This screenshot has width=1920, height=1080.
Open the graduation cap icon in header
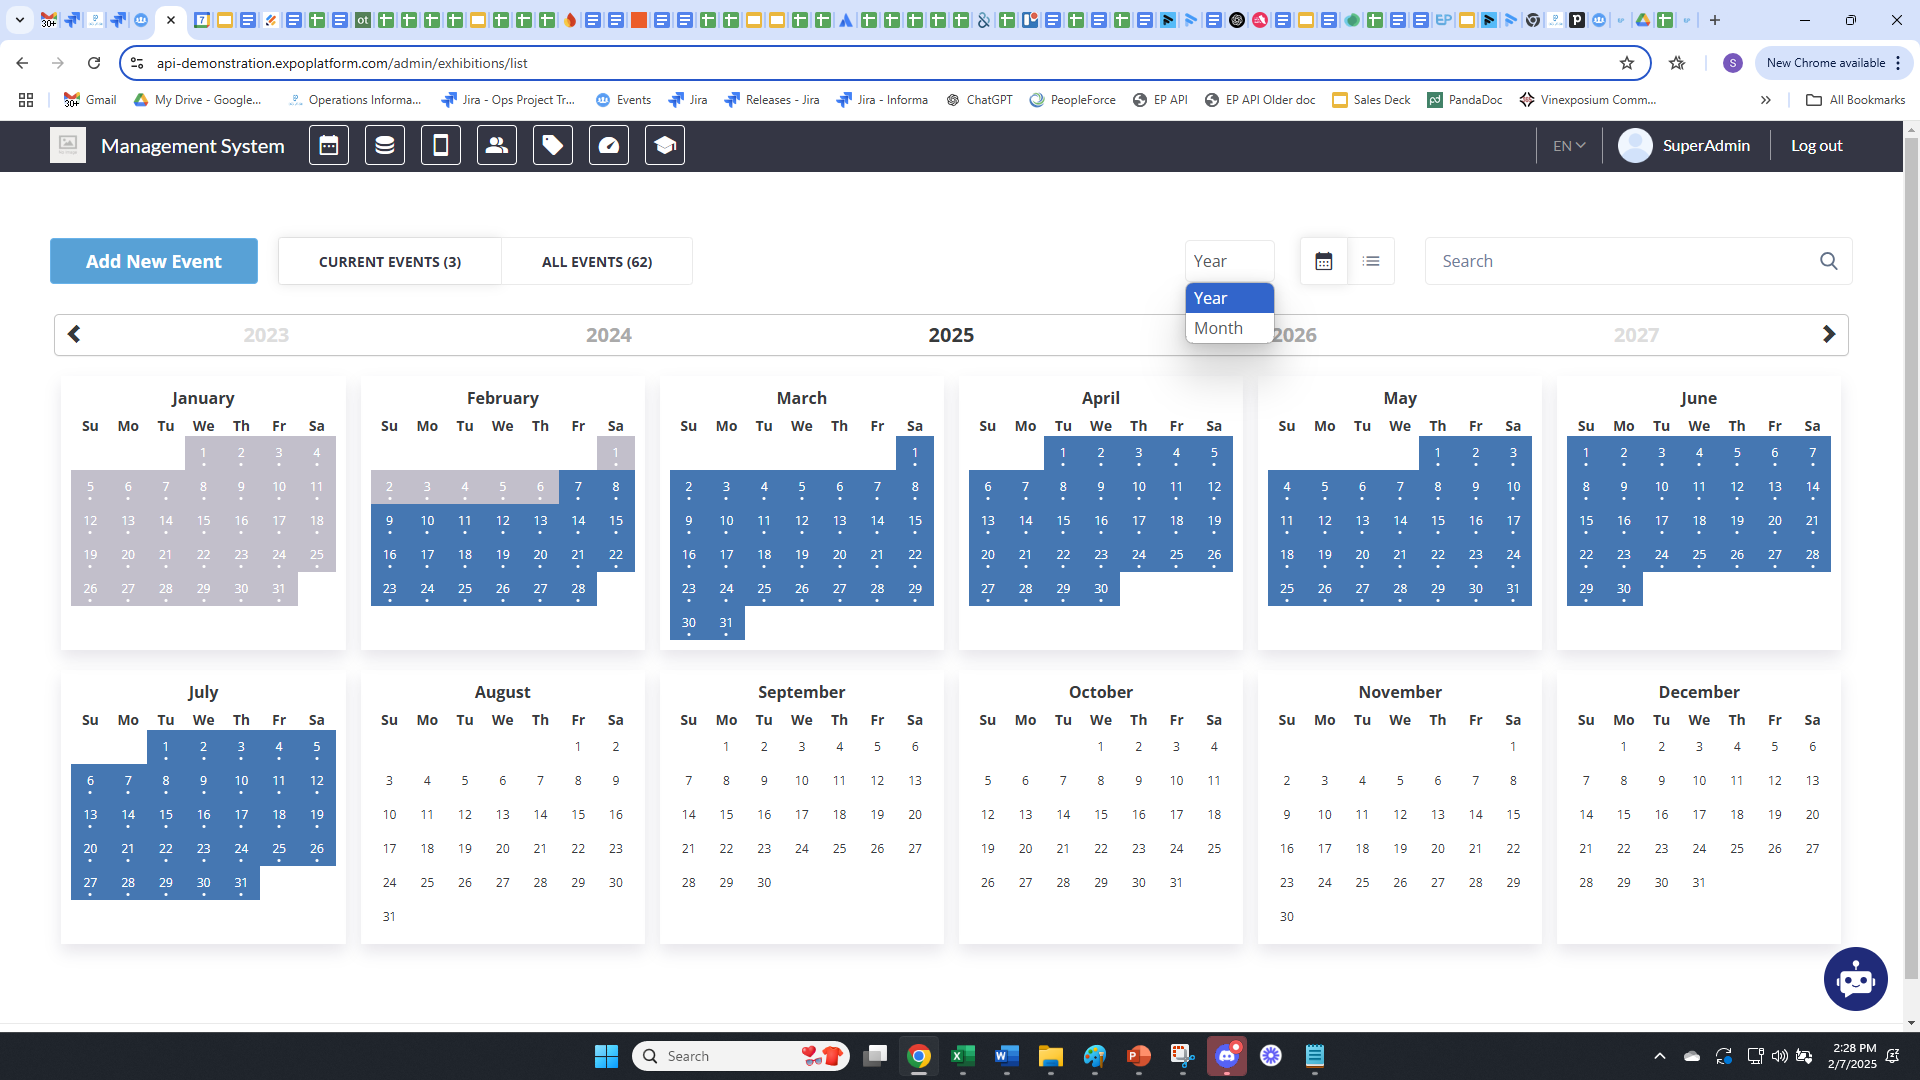tap(664, 146)
